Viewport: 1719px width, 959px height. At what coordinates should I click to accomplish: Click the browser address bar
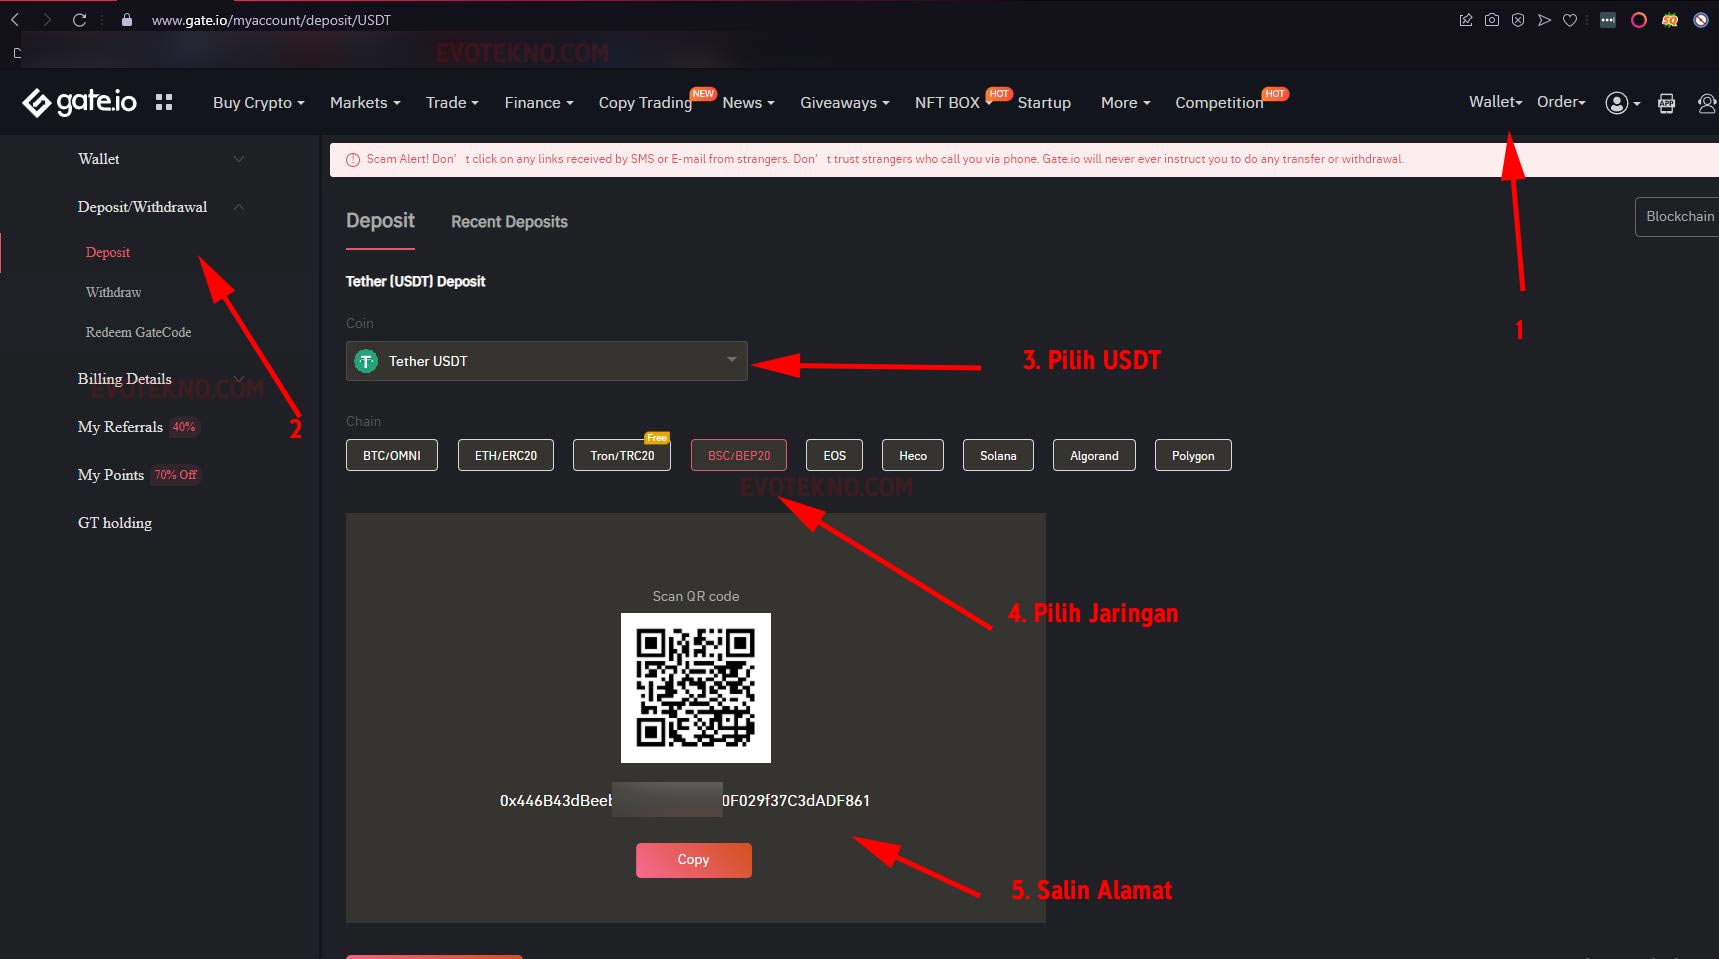click(271, 19)
